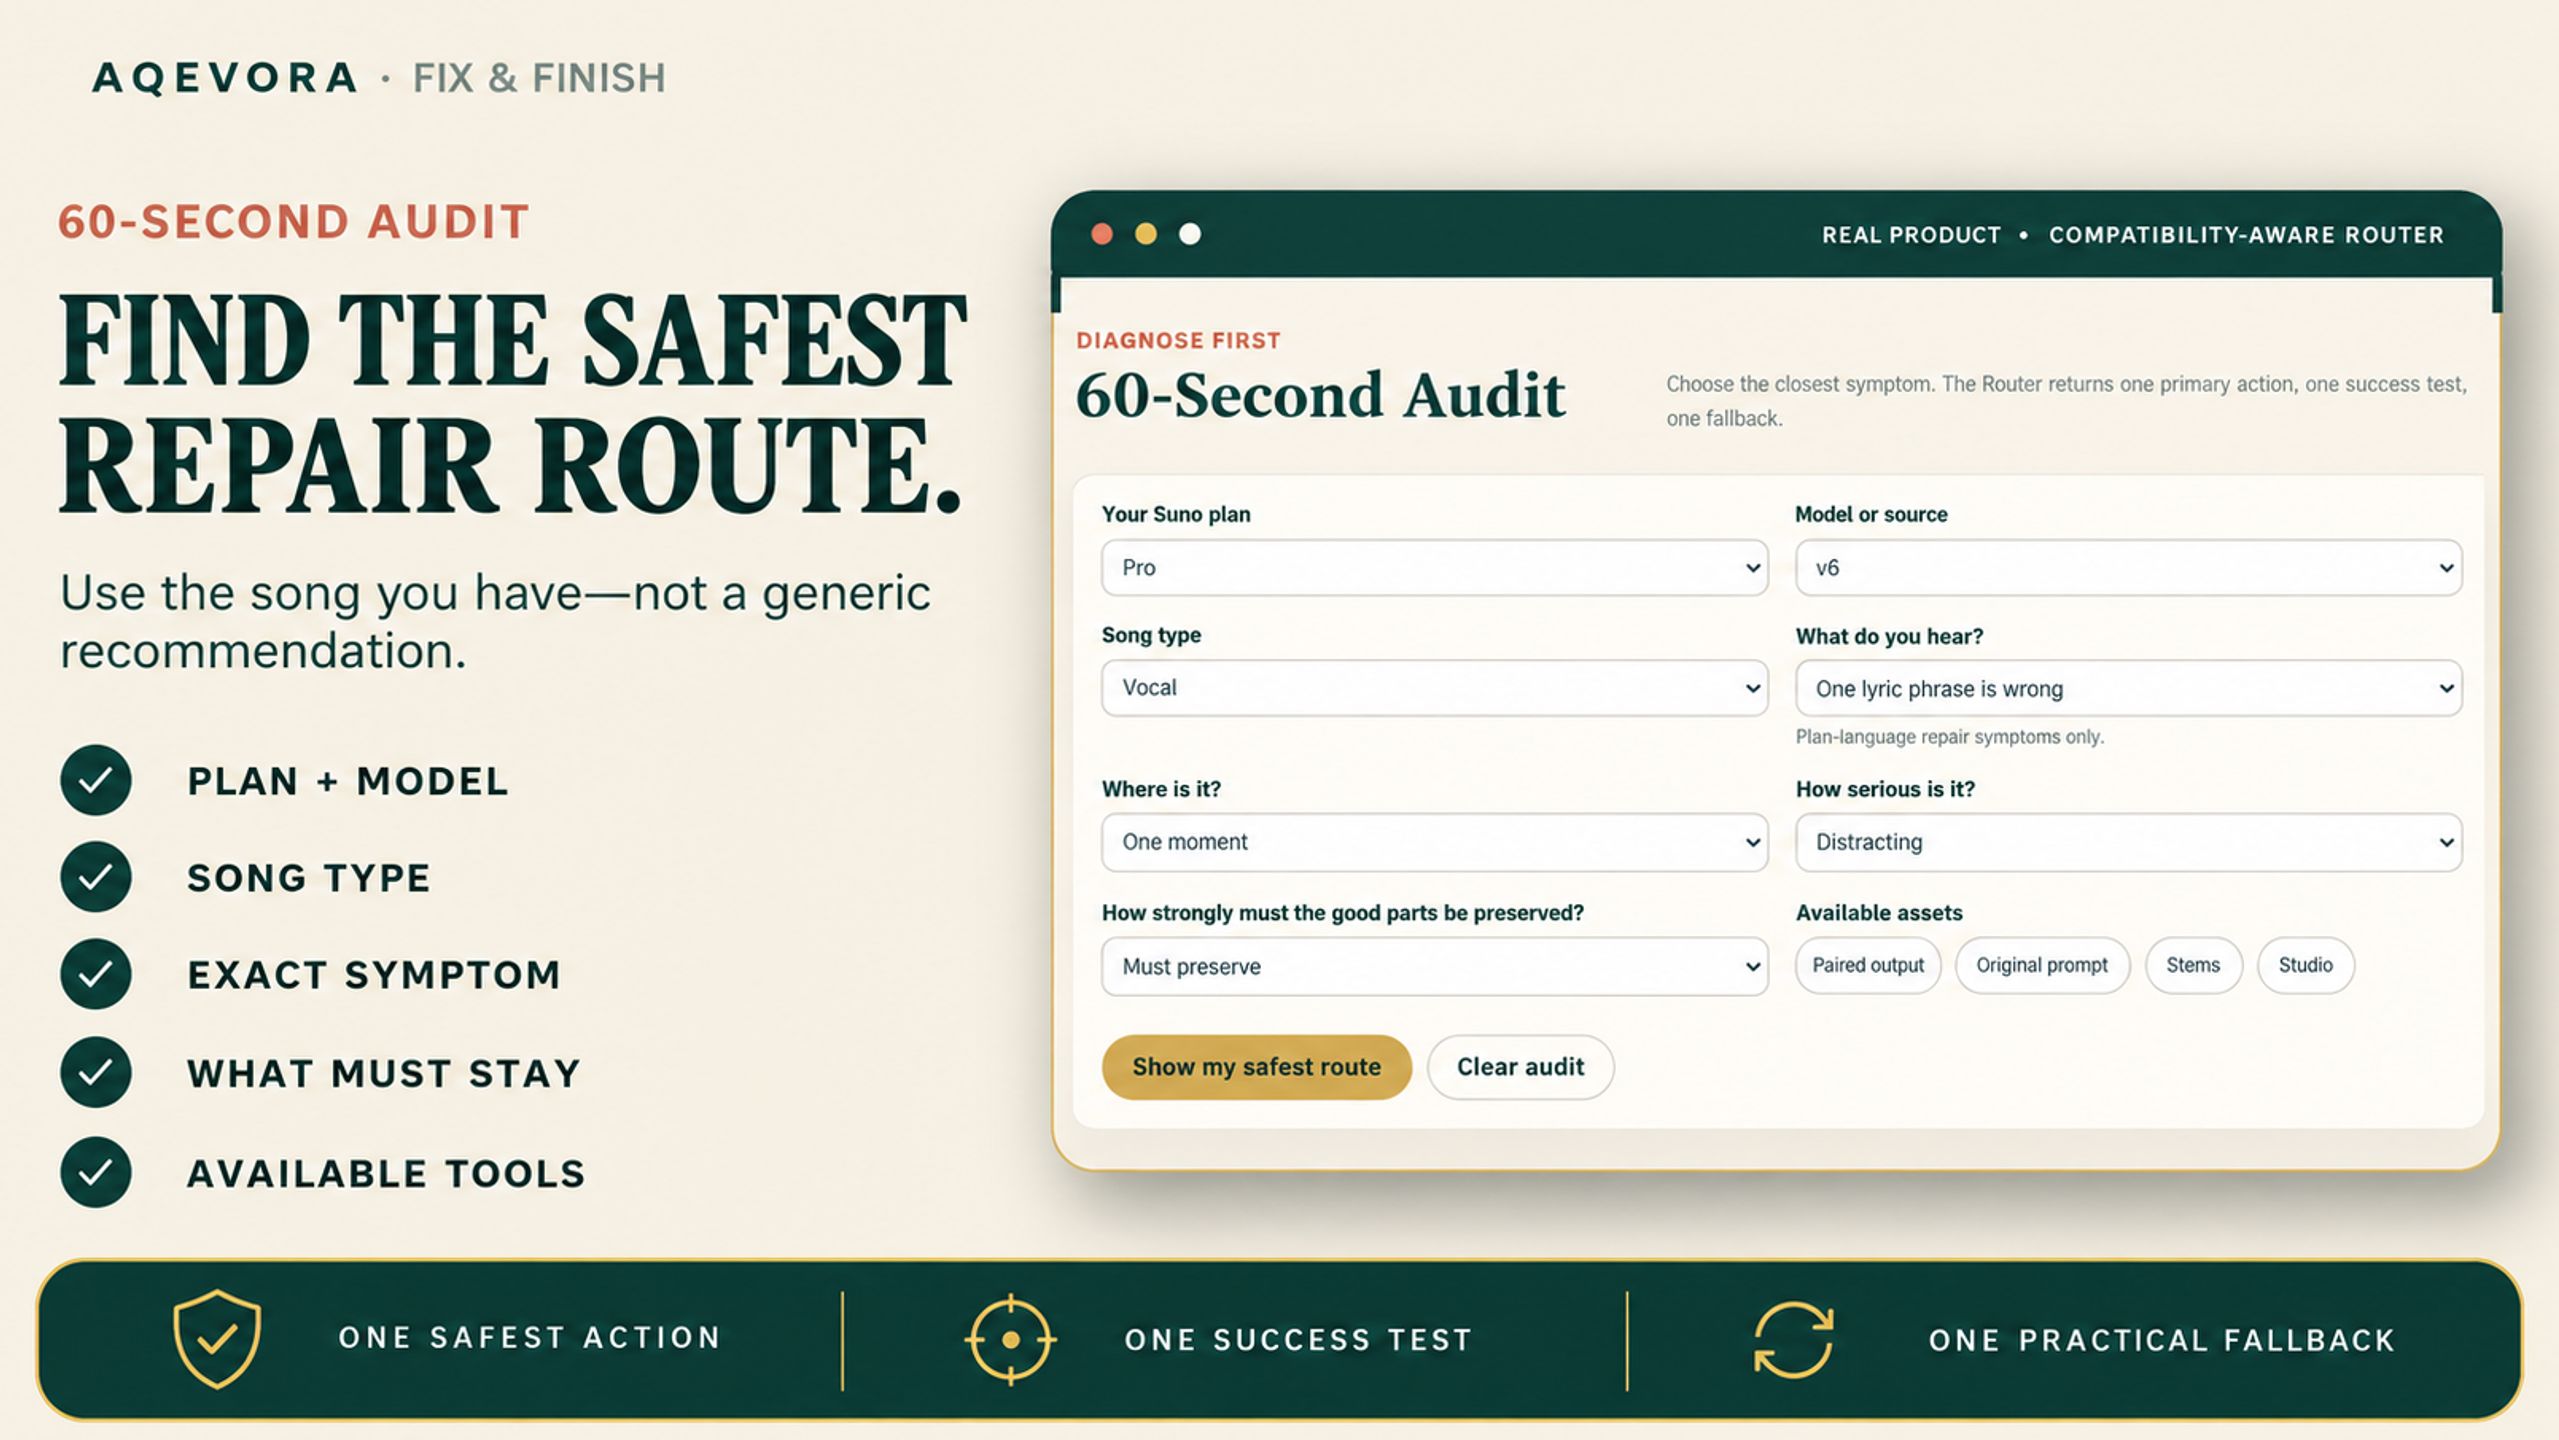
Task: Click the checkmark icon next to Exact Symptom
Action: (x=96, y=974)
